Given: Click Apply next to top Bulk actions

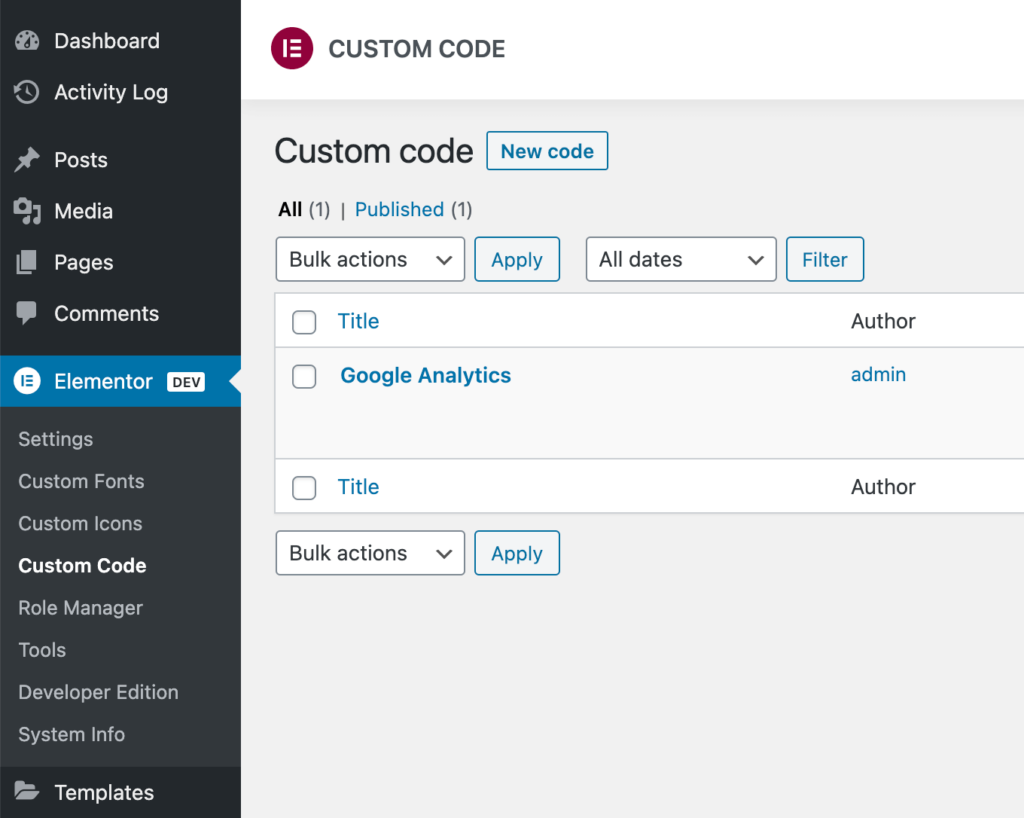Looking at the screenshot, I should click(x=517, y=259).
